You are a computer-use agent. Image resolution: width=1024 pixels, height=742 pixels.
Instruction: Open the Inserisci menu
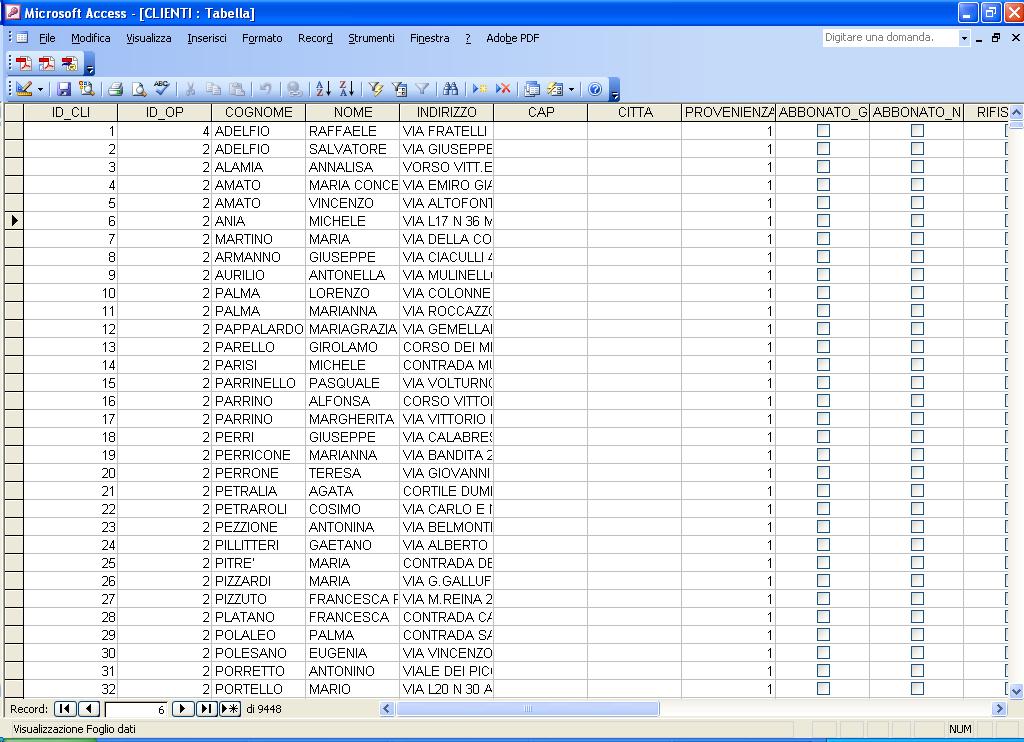pos(207,38)
